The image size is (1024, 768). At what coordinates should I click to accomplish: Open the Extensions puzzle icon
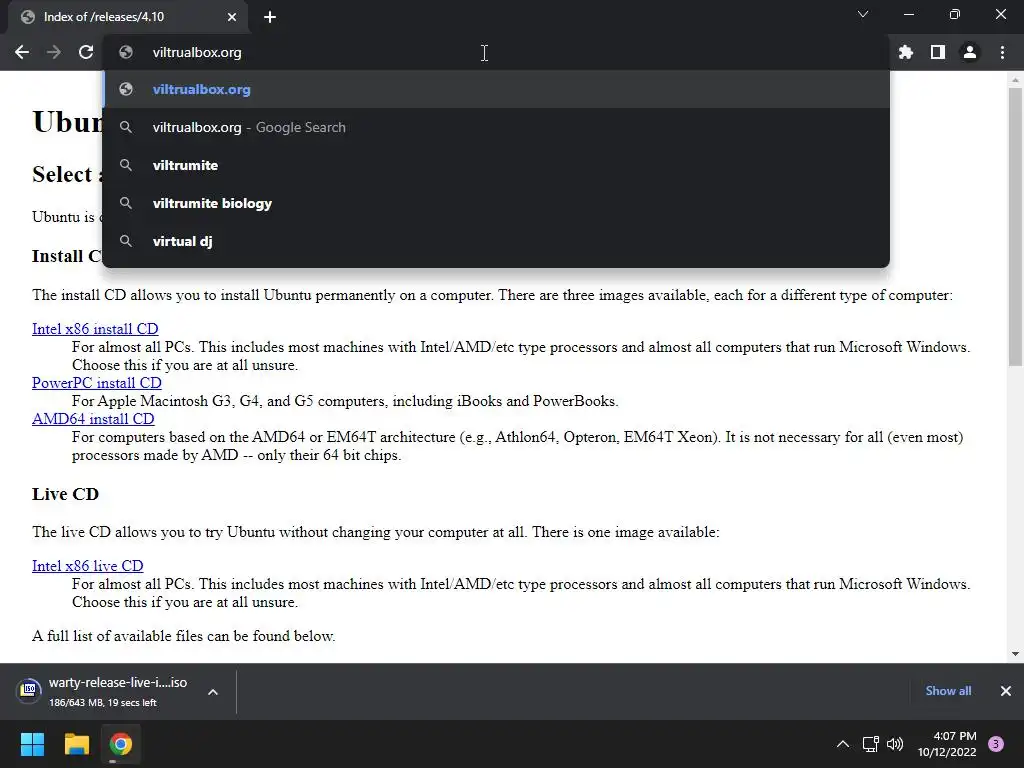[906, 52]
